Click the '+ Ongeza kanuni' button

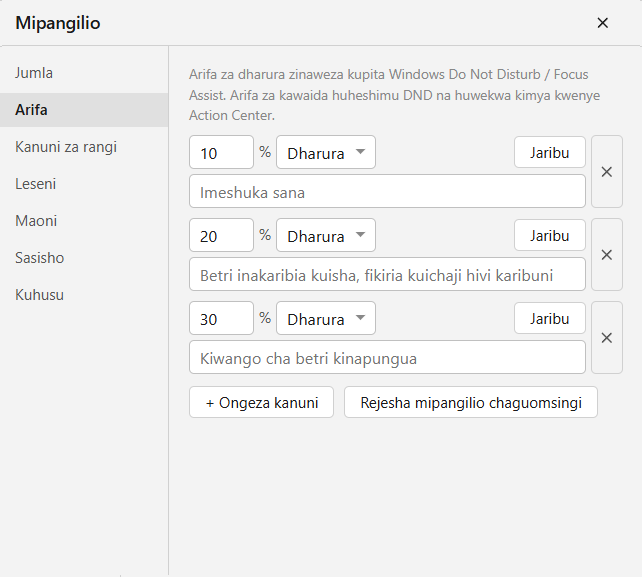pyautogui.click(x=261, y=402)
